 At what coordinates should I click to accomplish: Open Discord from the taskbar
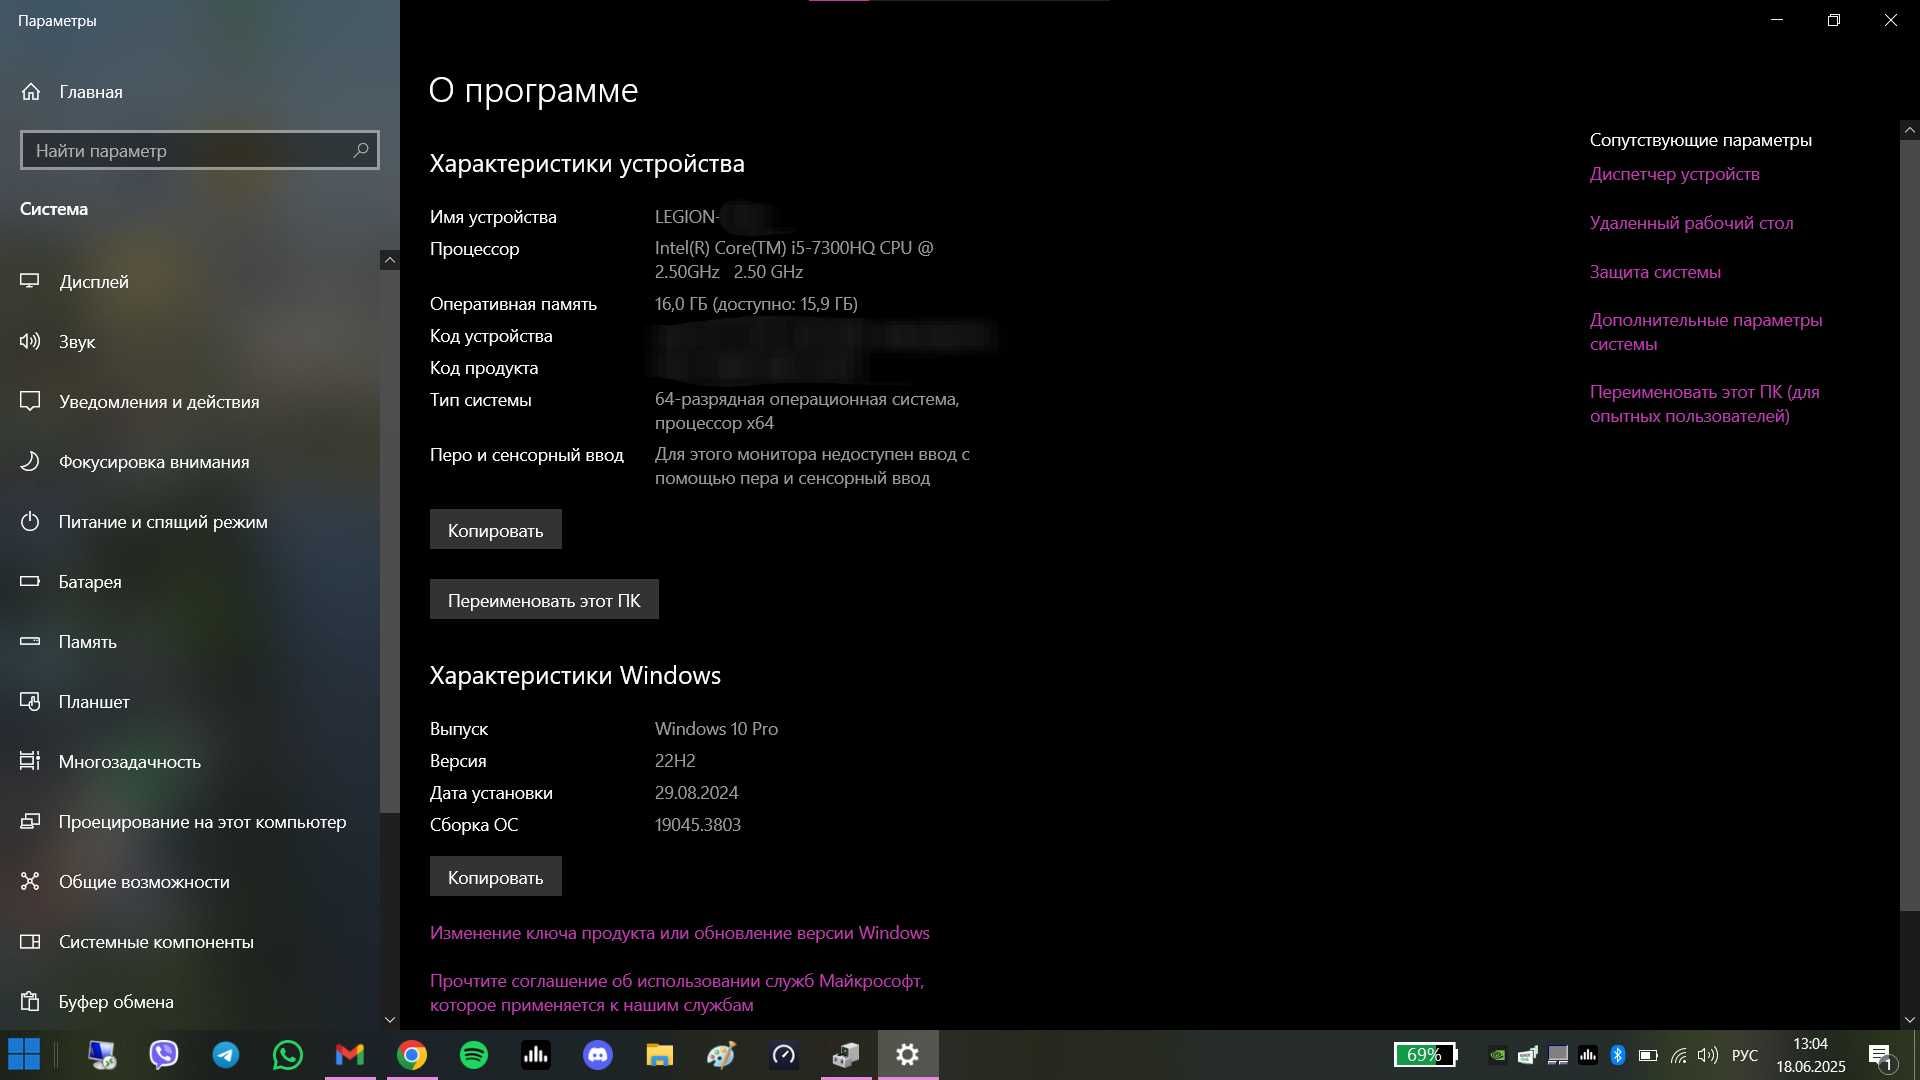598,1055
